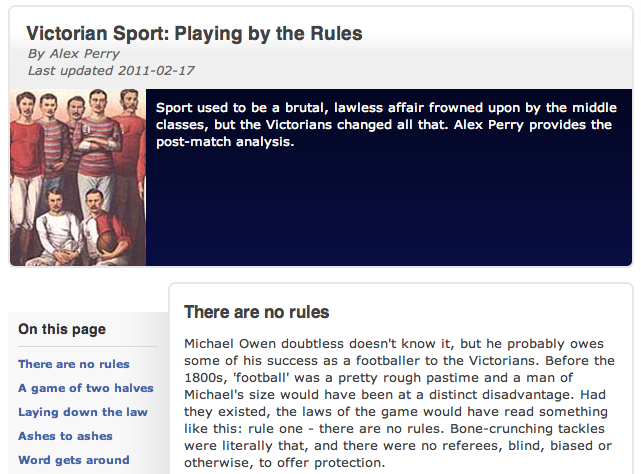Follow the "Word gets around" link
This screenshot has width=641, height=474.
pyautogui.click(x=74, y=460)
